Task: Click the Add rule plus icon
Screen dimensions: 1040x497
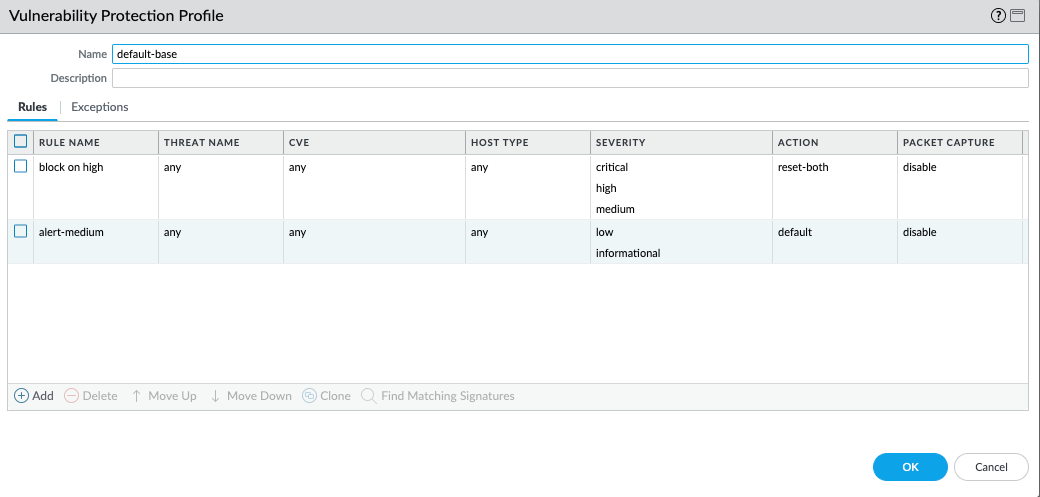Action: [x=21, y=396]
